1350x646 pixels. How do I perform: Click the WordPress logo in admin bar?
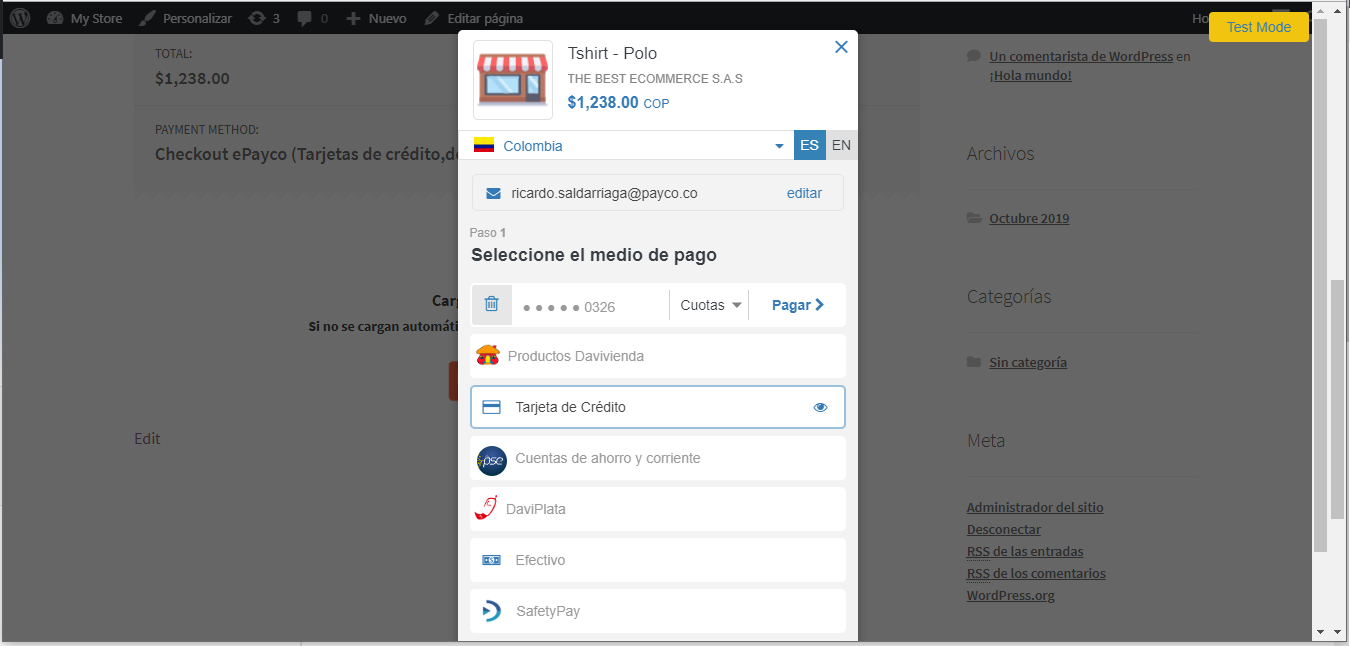pyautogui.click(x=20, y=18)
